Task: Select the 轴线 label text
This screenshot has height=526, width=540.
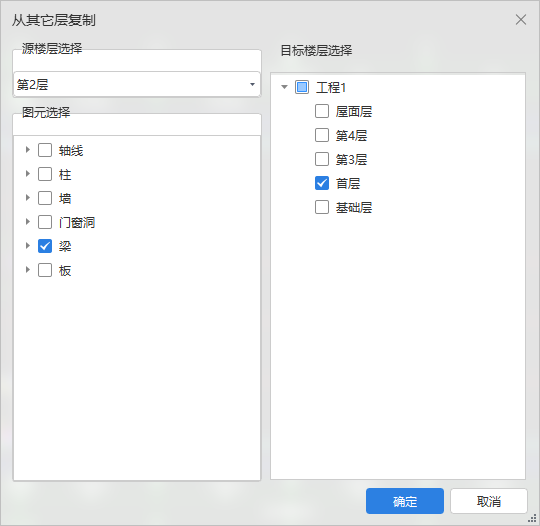Action: point(71,151)
